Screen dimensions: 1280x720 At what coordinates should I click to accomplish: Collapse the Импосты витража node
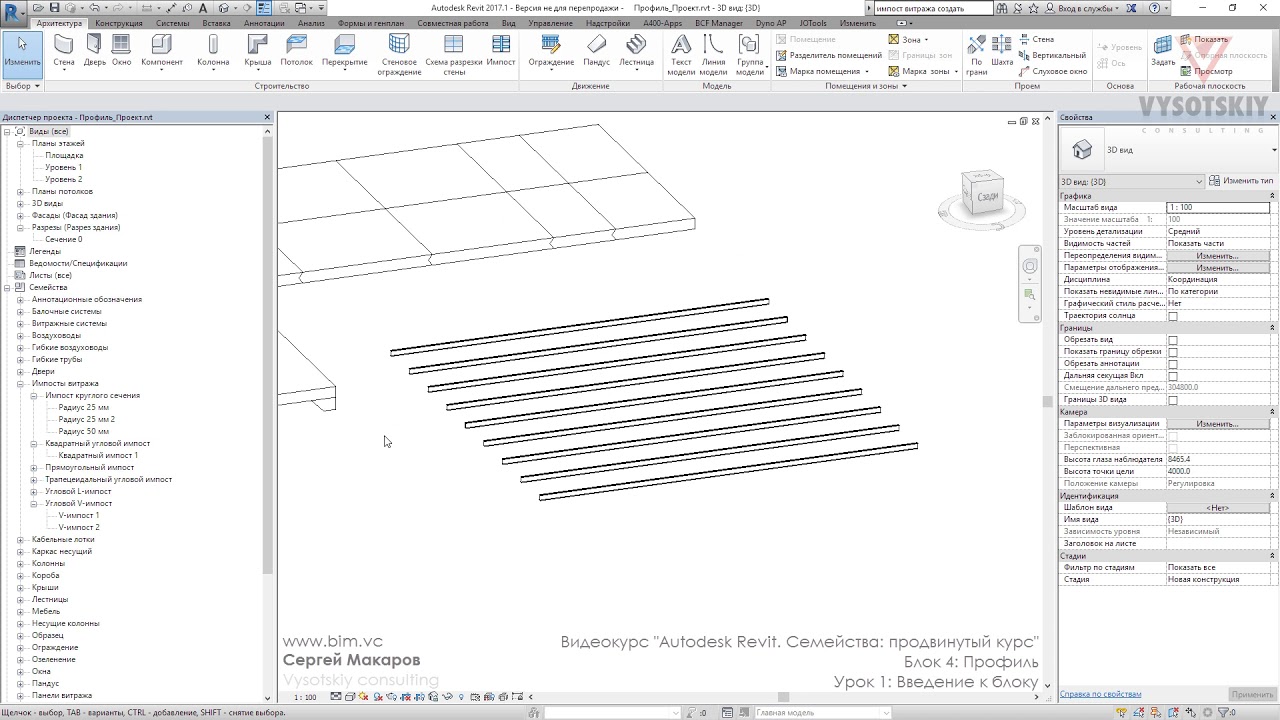(x=20, y=383)
